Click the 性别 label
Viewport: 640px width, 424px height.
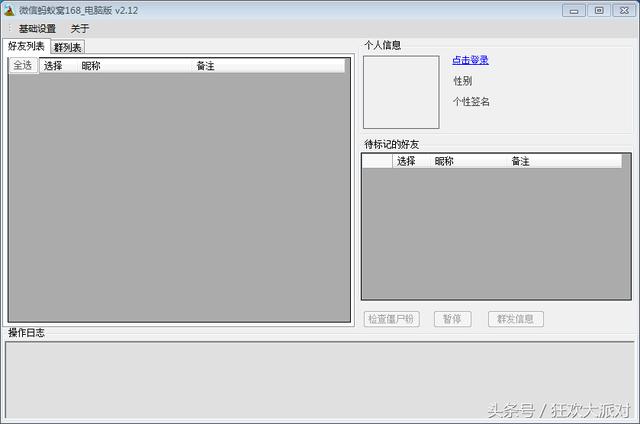(x=463, y=81)
